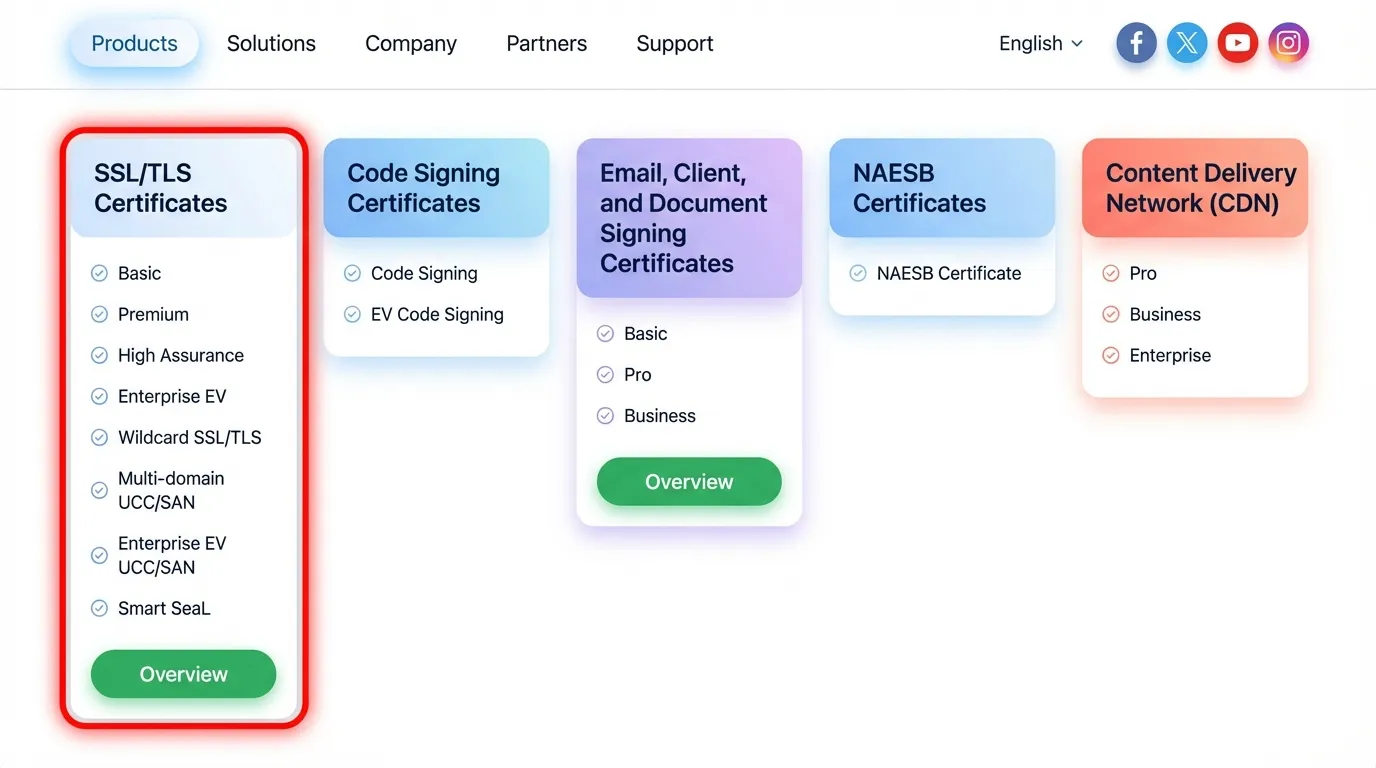Screen dimensions: 1376x768
Task: Click the checkmark icon beside Basic SSL/TLS
Action: [99, 272]
